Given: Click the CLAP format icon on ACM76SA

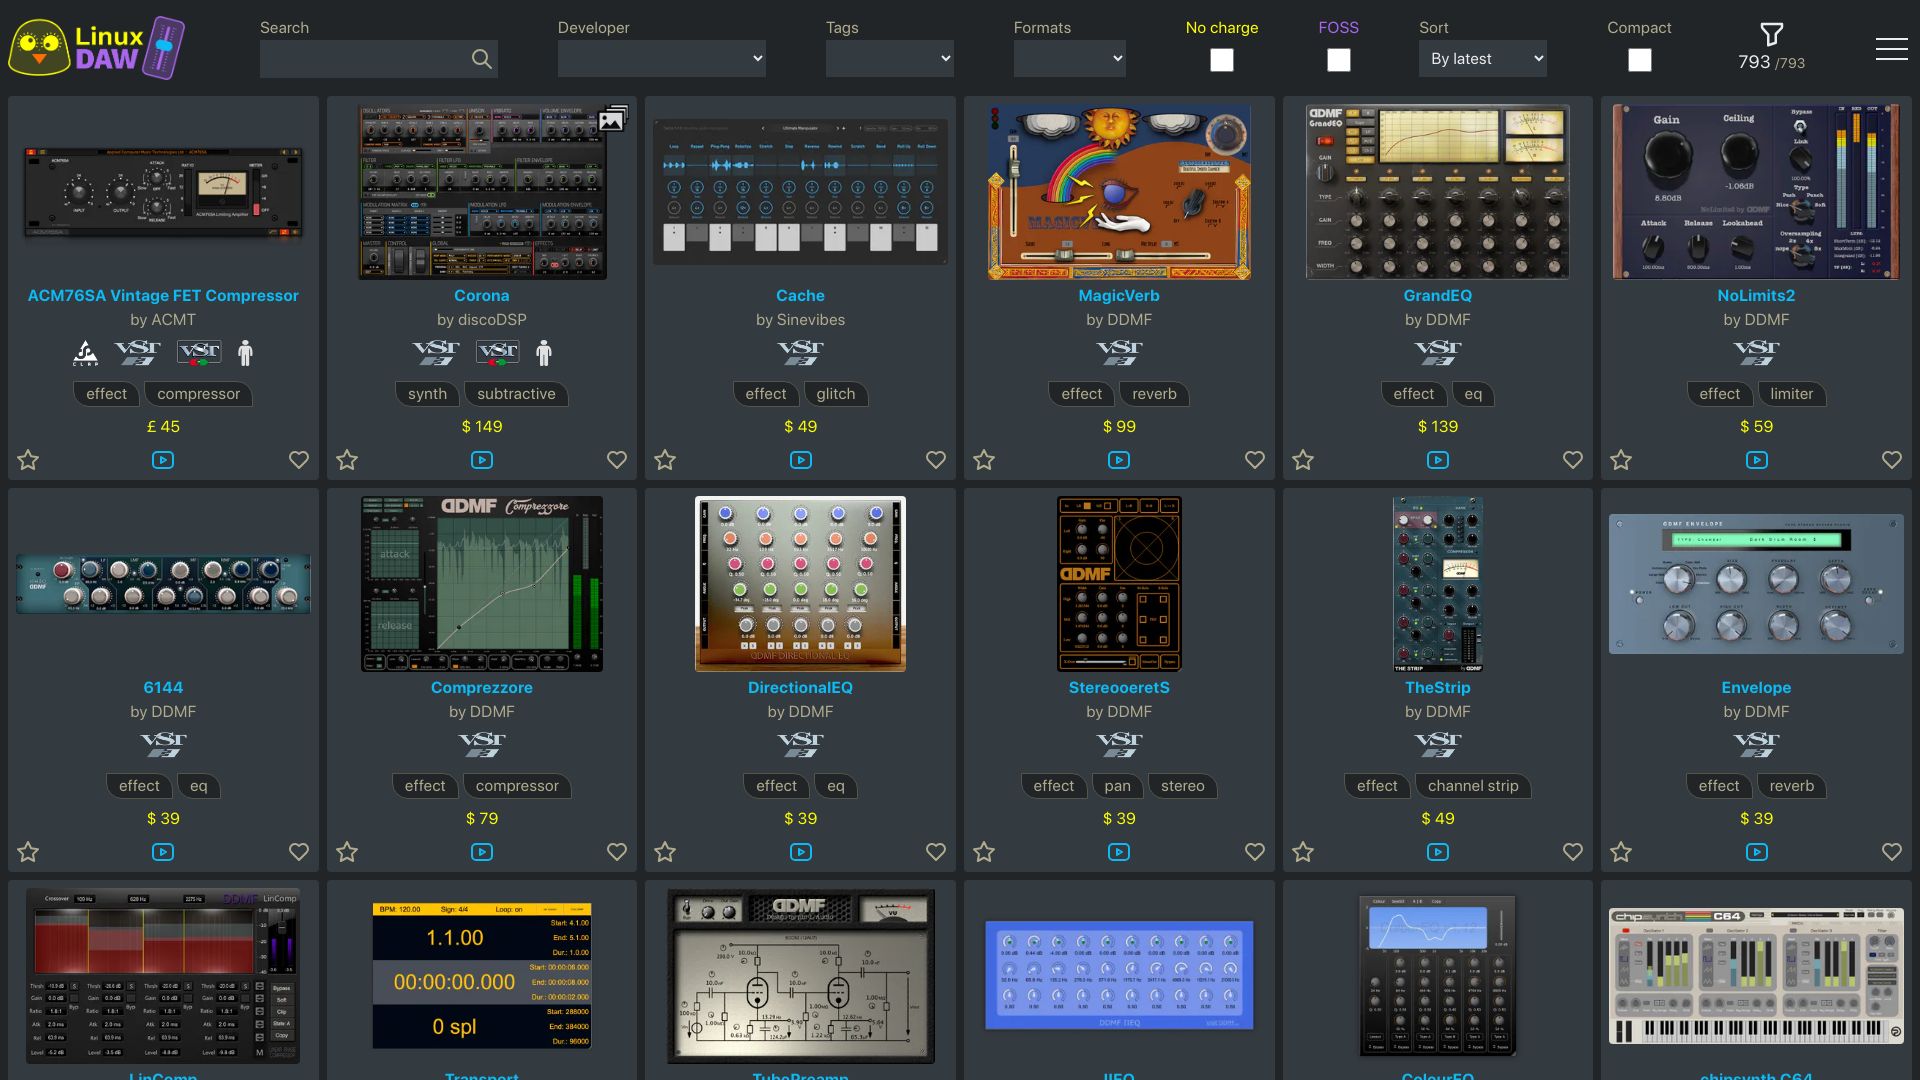Looking at the screenshot, I should pyautogui.click(x=86, y=352).
